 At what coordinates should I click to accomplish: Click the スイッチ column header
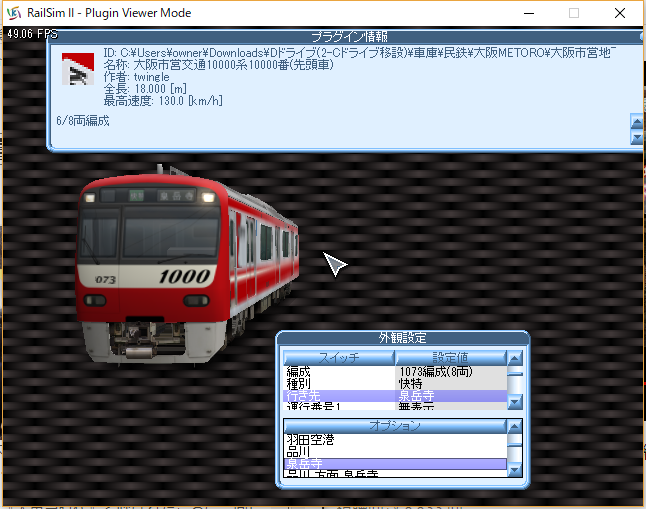(x=339, y=358)
